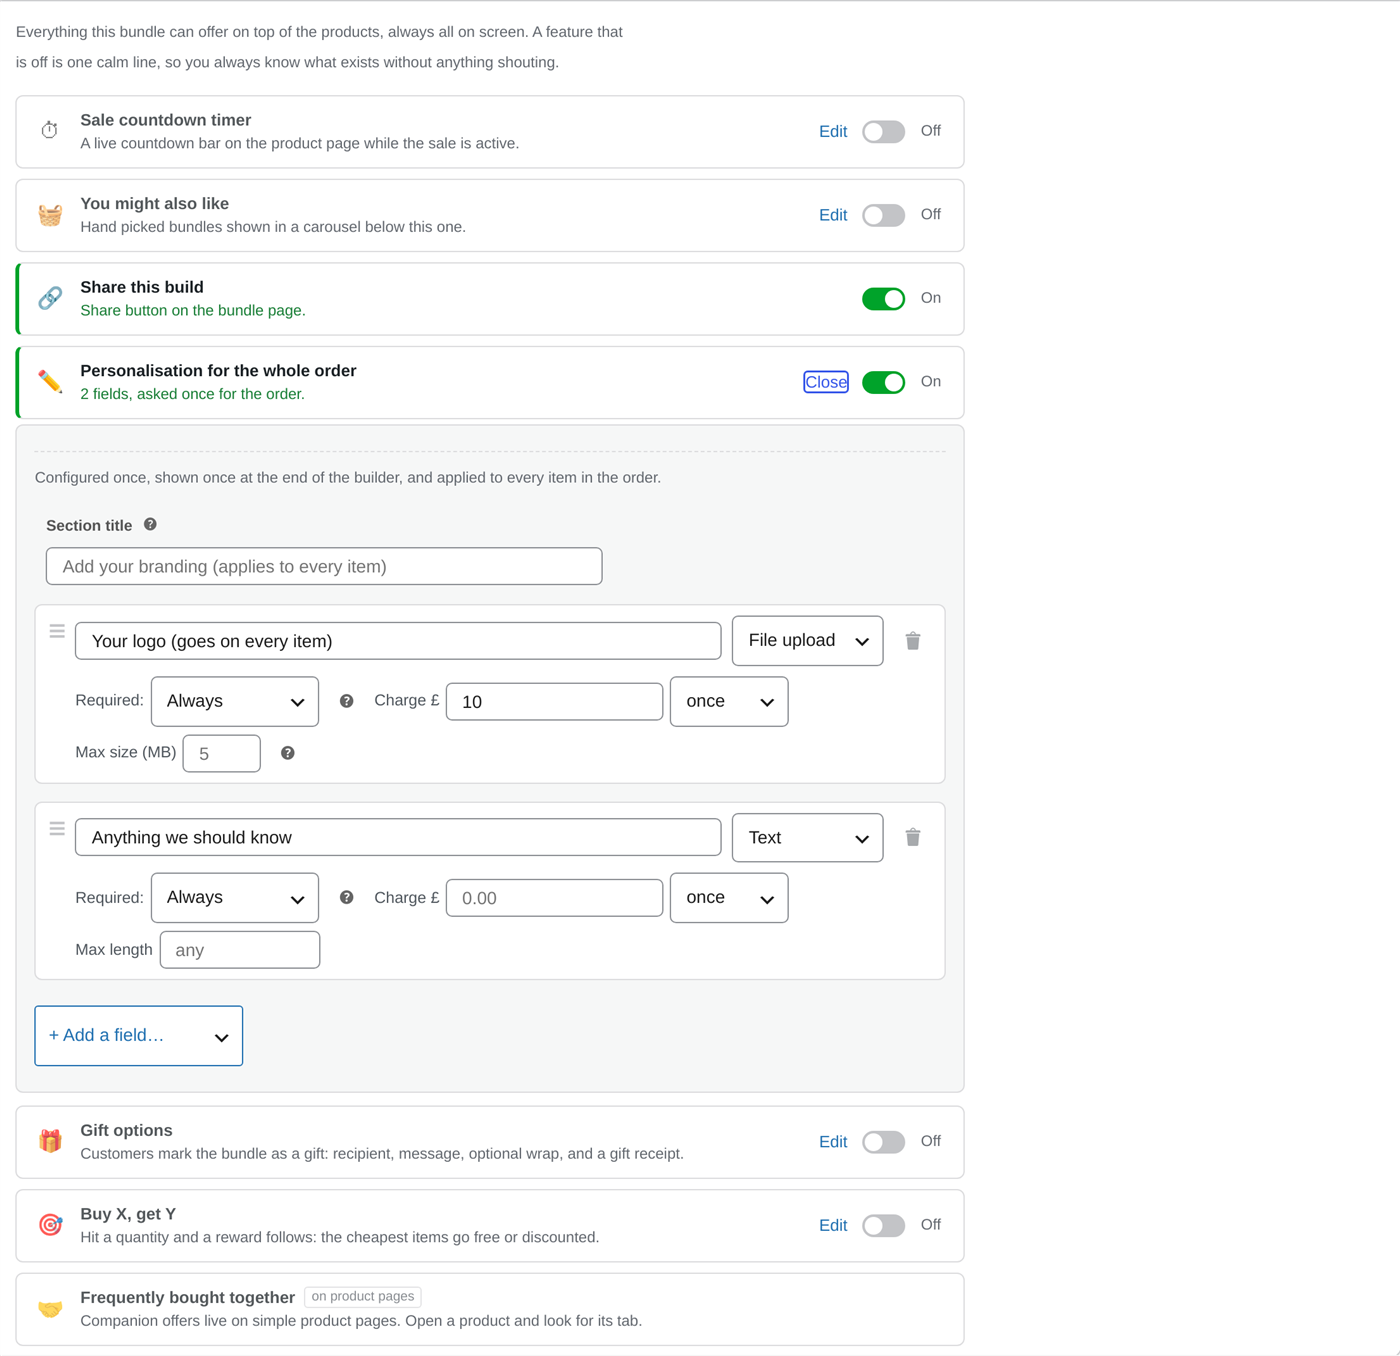This screenshot has height=1356, width=1400.
Task: Close the Personalisation settings panel
Action: [x=826, y=382]
